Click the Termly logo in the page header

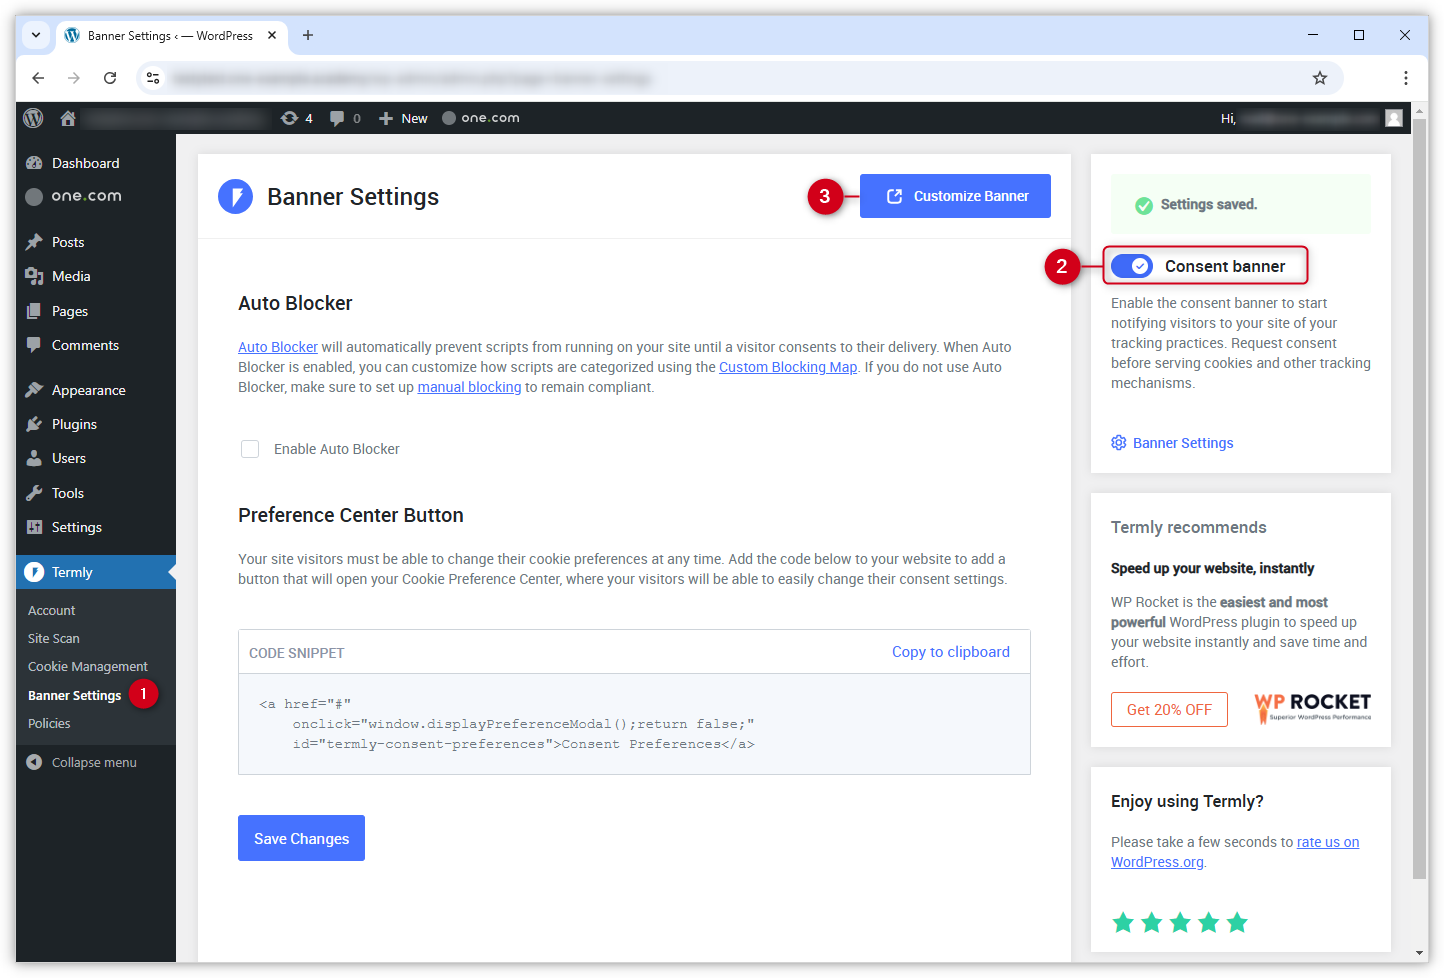234,196
